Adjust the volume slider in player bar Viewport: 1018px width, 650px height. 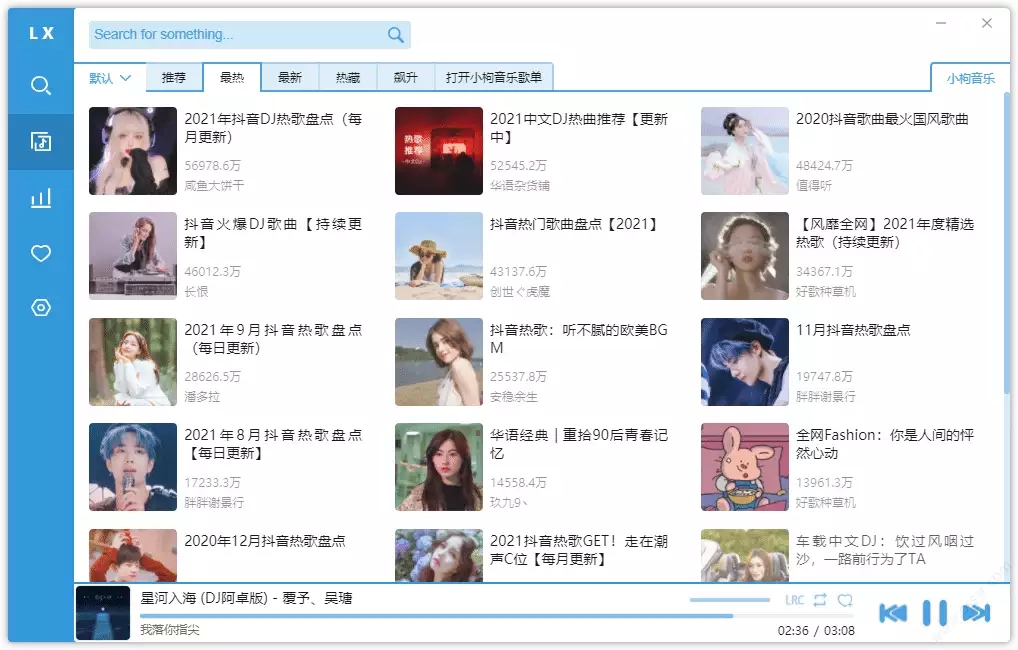click(729, 600)
